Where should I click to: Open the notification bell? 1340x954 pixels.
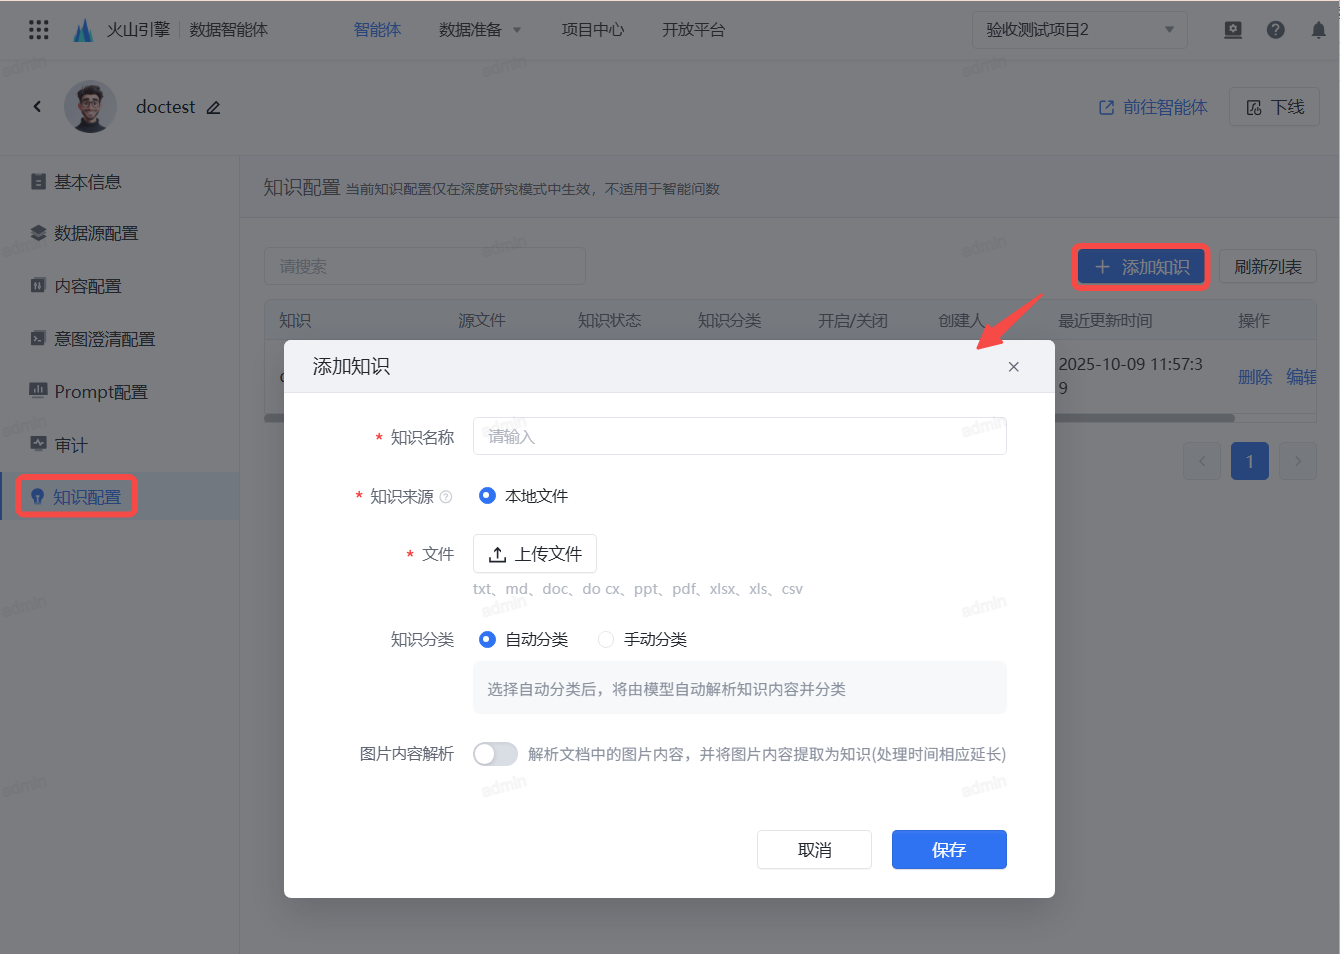pos(1319,30)
